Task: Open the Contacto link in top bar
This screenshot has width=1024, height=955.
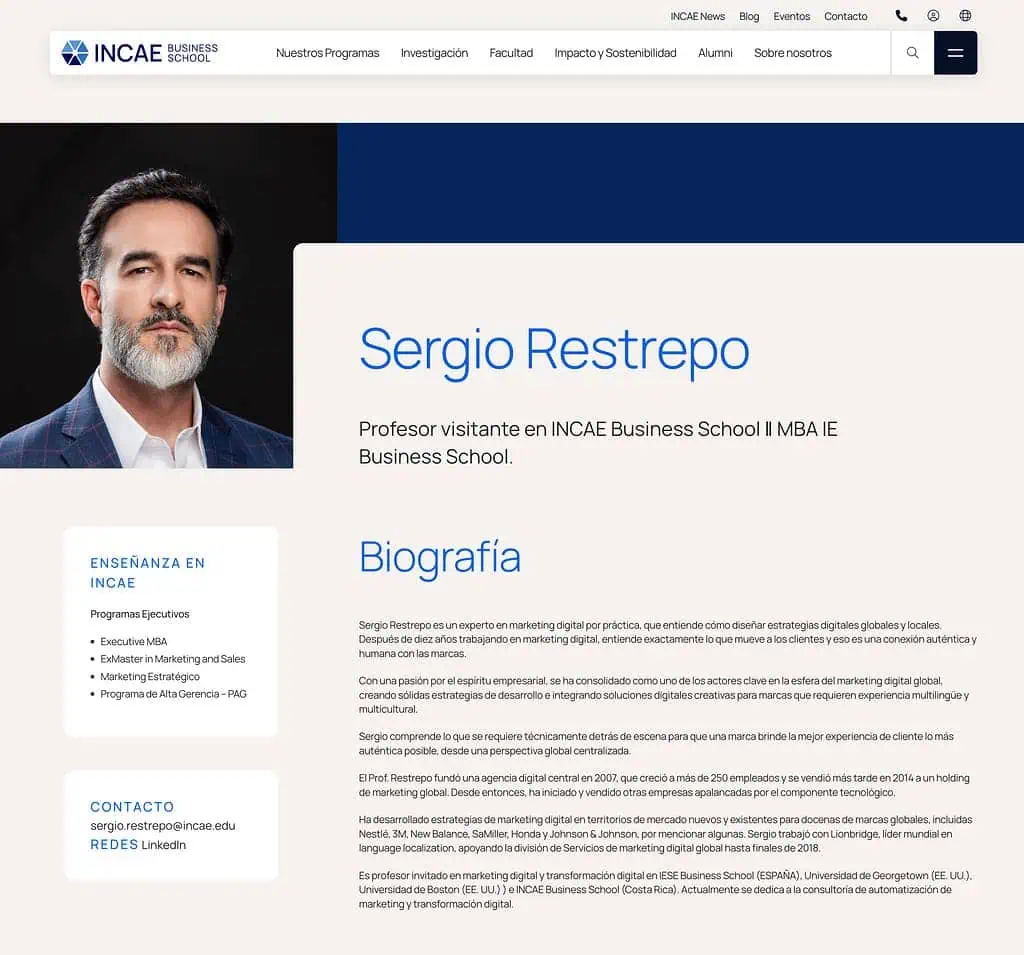Action: tap(846, 16)
